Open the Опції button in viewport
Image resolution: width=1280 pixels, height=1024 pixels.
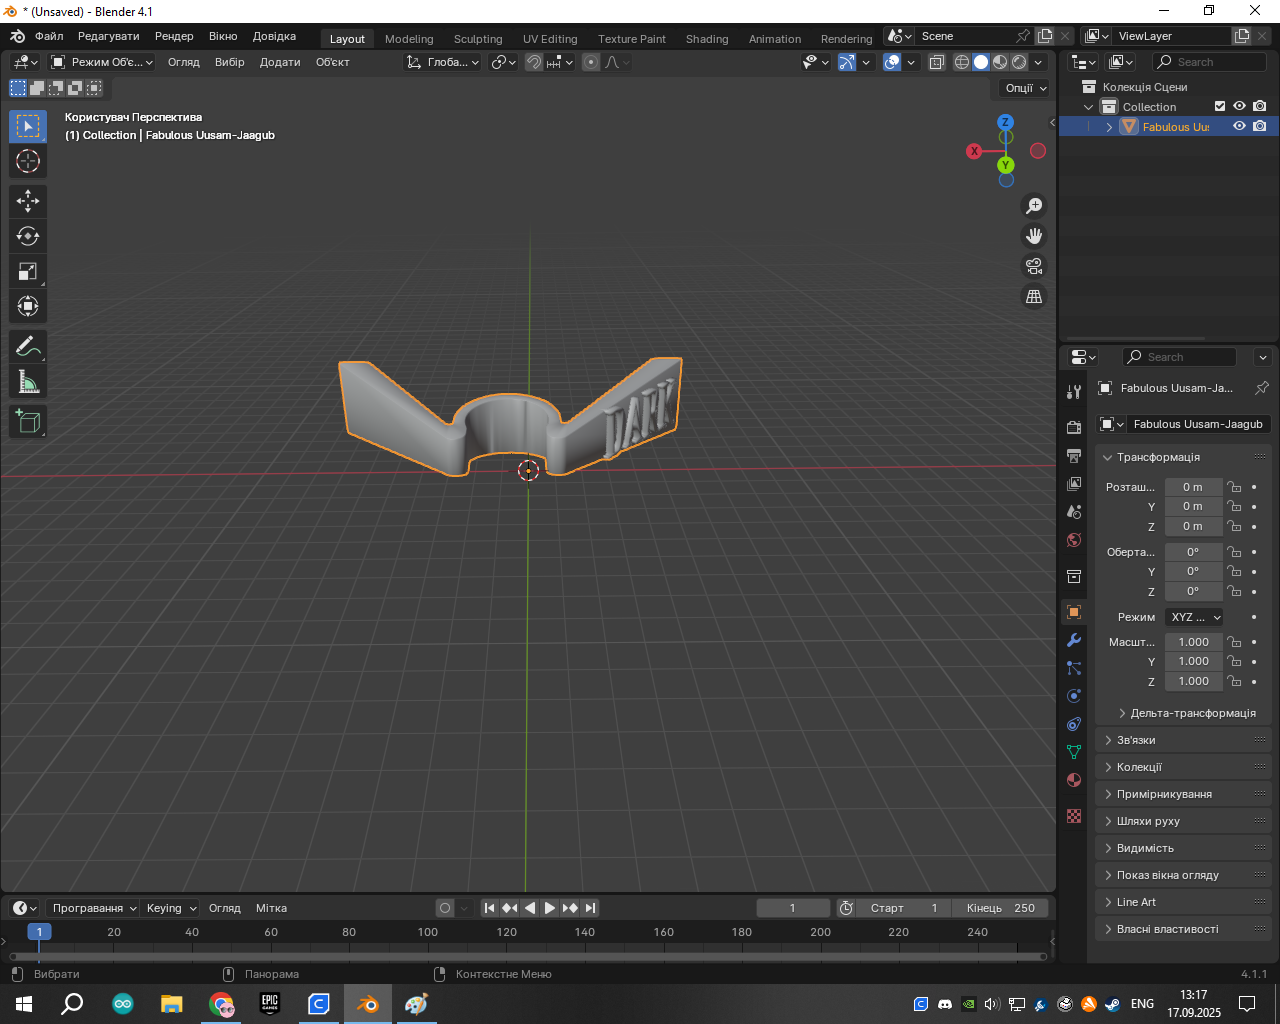pos(1024,88)
